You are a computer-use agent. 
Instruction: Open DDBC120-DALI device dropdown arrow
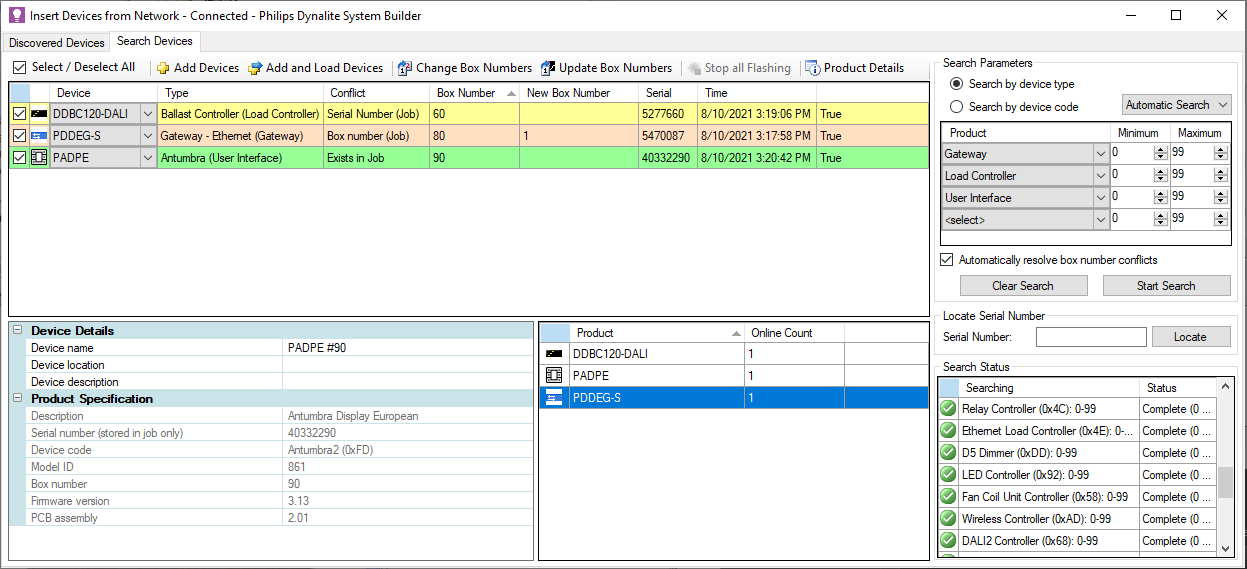[x=148, y=114]
